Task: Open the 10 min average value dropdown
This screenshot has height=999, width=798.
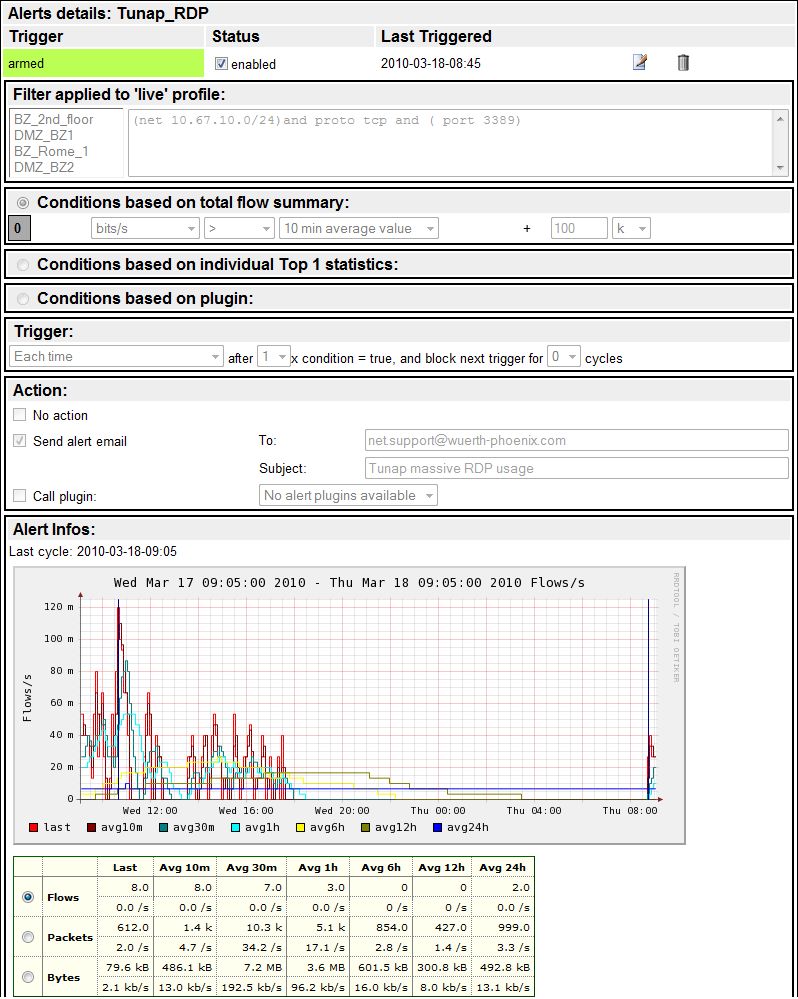Action: (x=359, y=228)
